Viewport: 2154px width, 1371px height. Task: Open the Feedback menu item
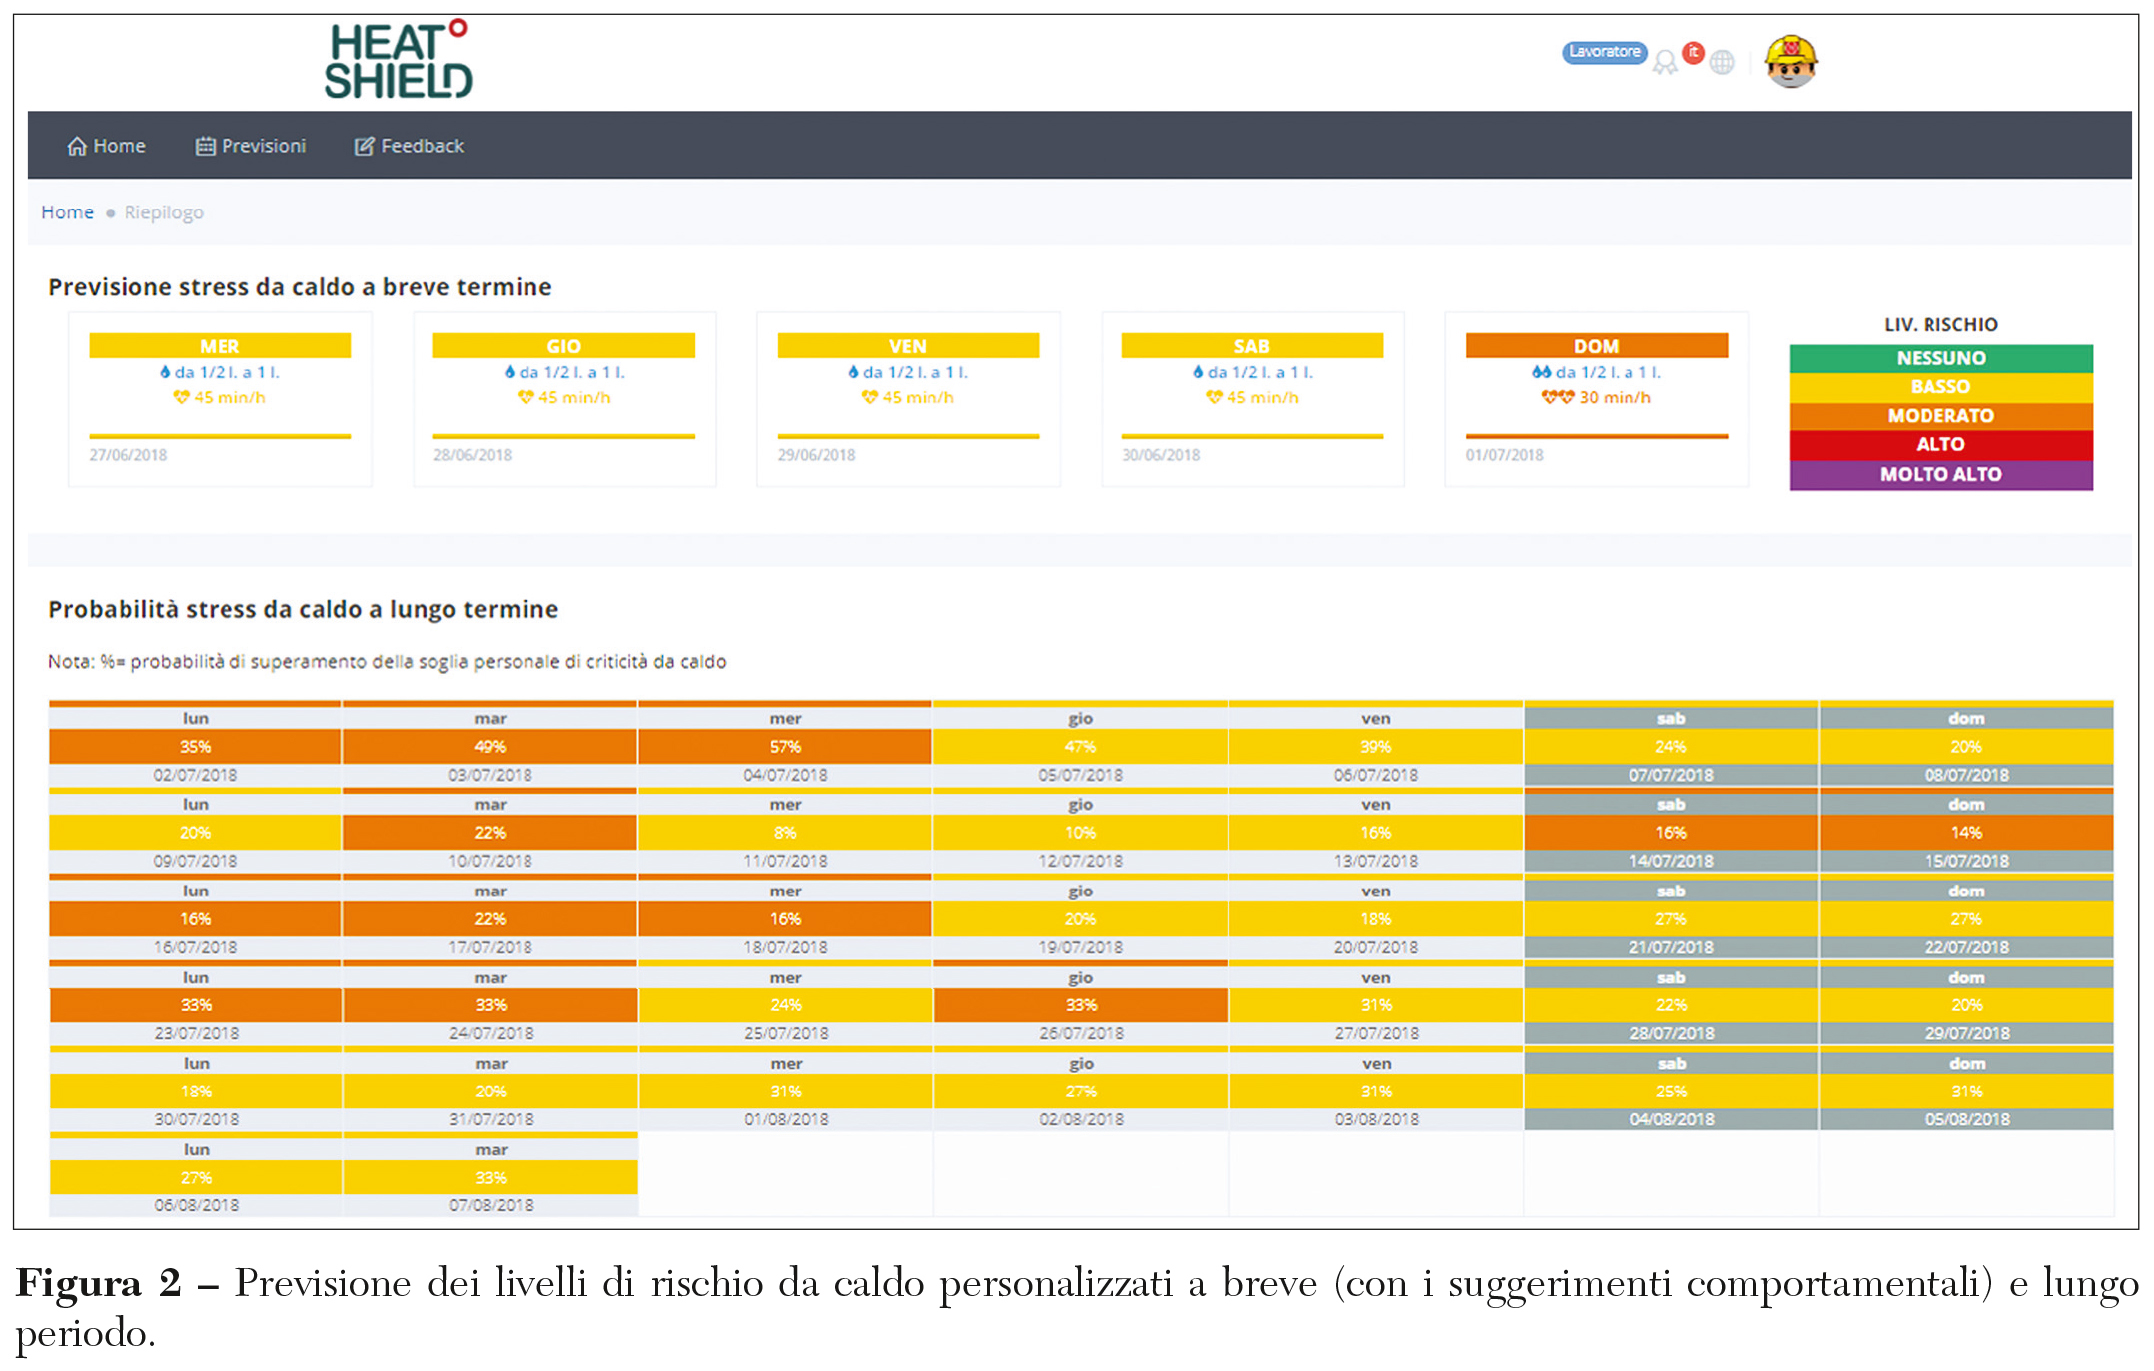[422, 147]
